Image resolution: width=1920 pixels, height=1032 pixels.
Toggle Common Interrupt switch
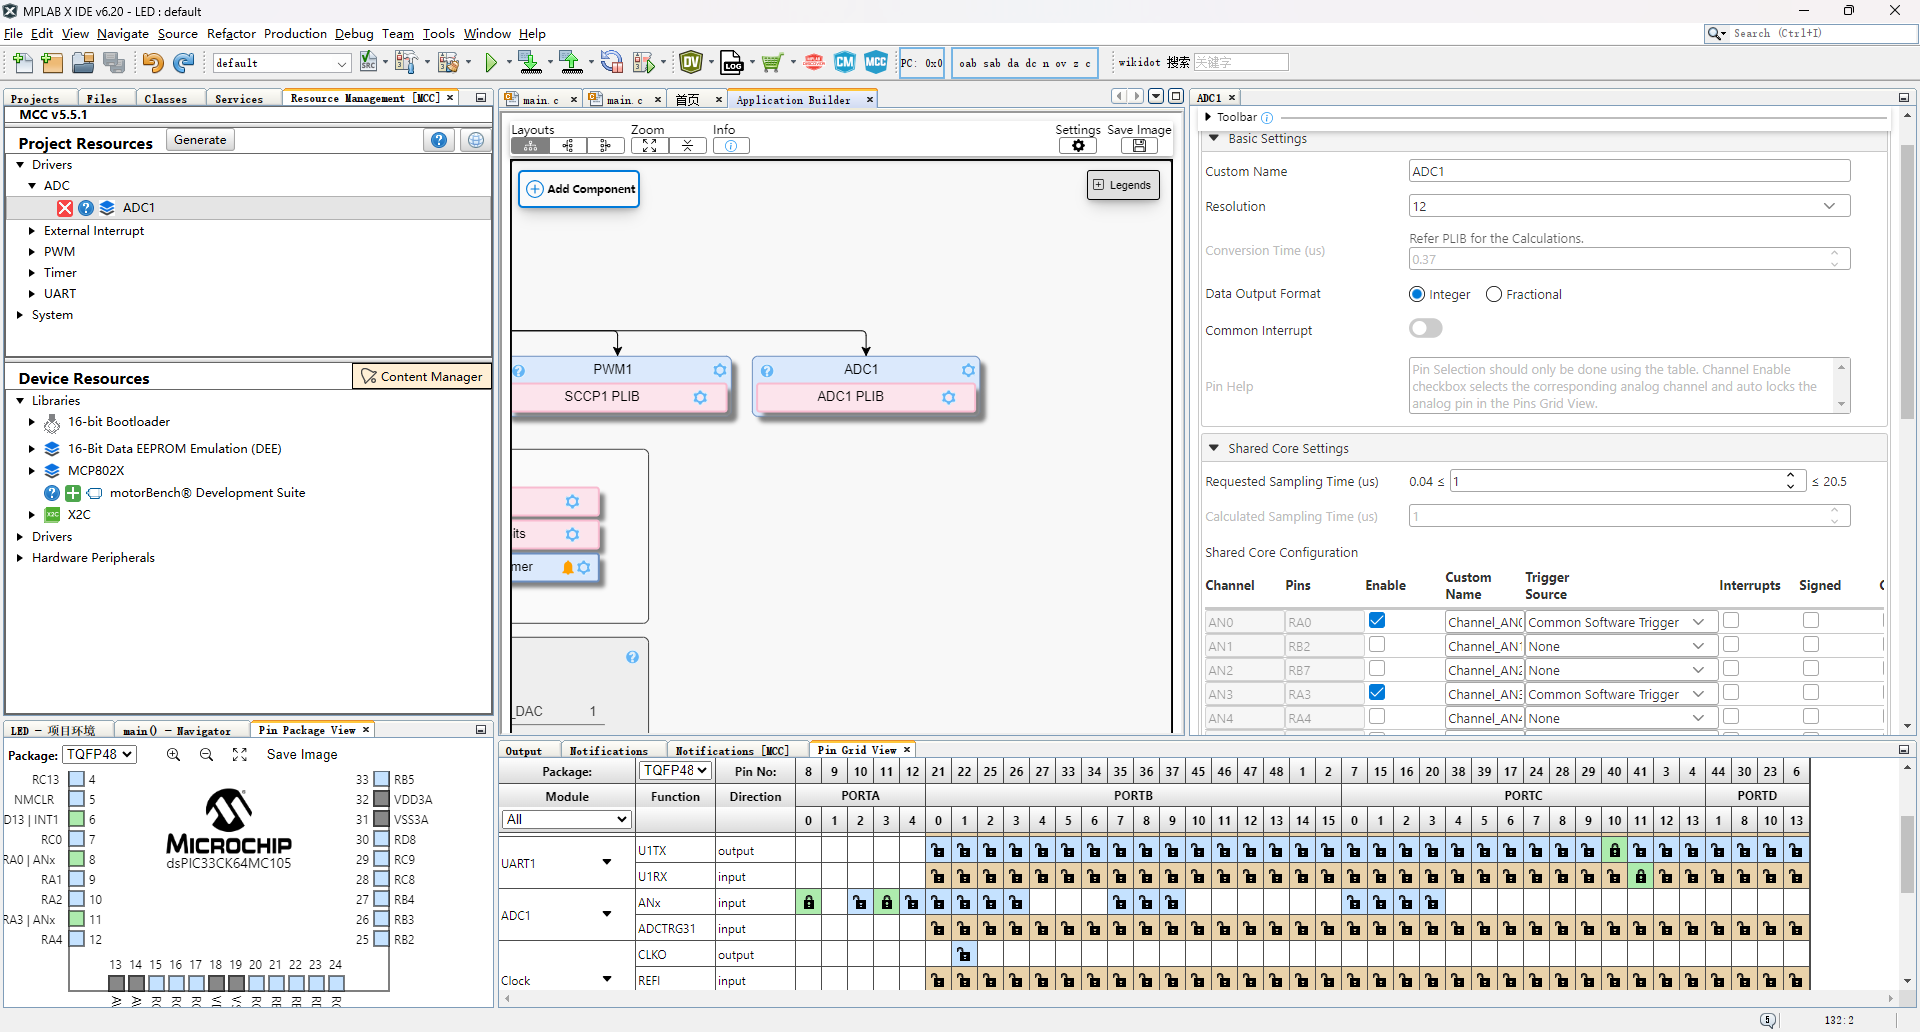[1426, 328]
